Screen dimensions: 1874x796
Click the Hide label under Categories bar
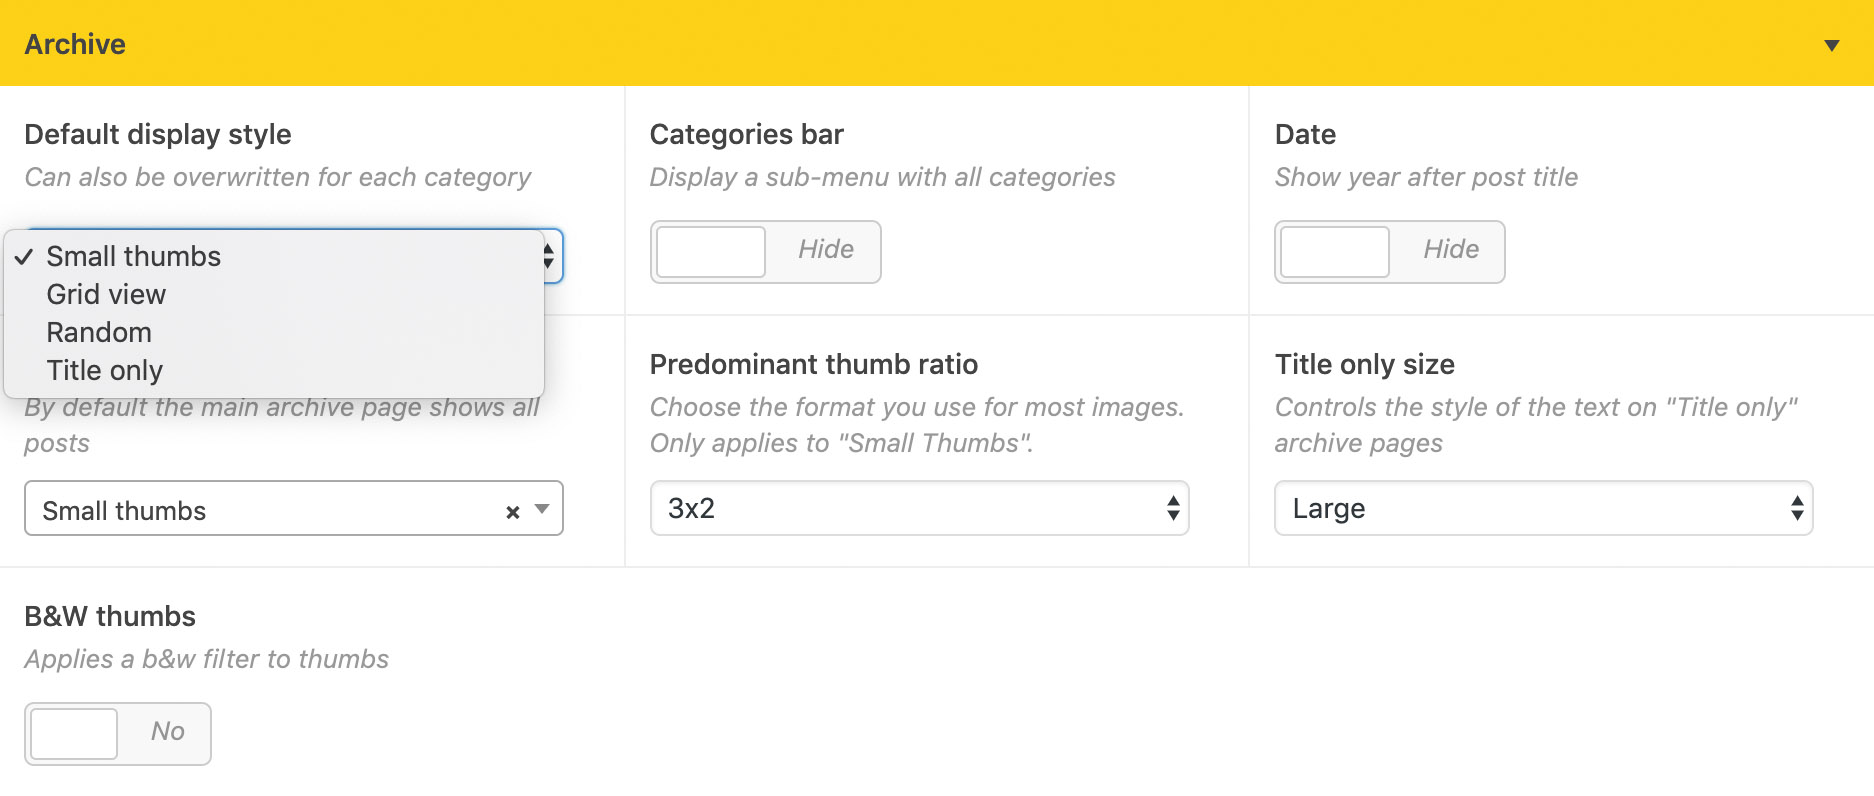pyautogui.click(x=825, y=249)
